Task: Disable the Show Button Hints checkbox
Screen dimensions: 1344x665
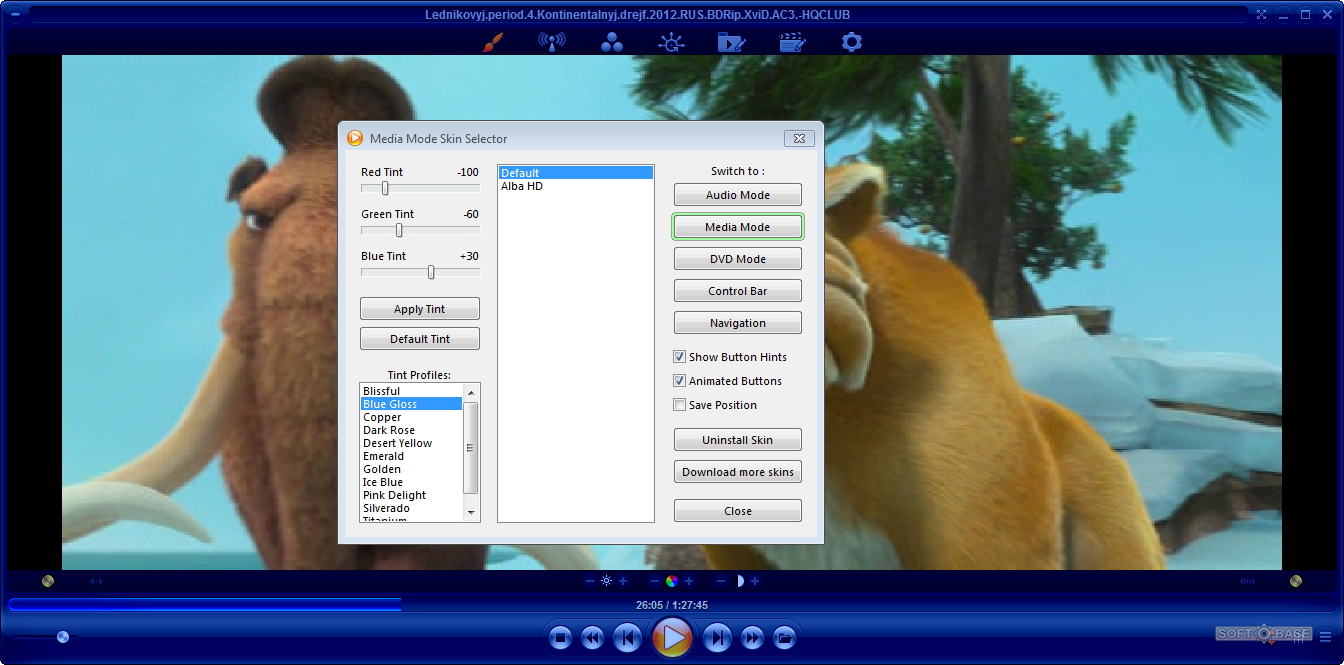Action: point(680,357)
